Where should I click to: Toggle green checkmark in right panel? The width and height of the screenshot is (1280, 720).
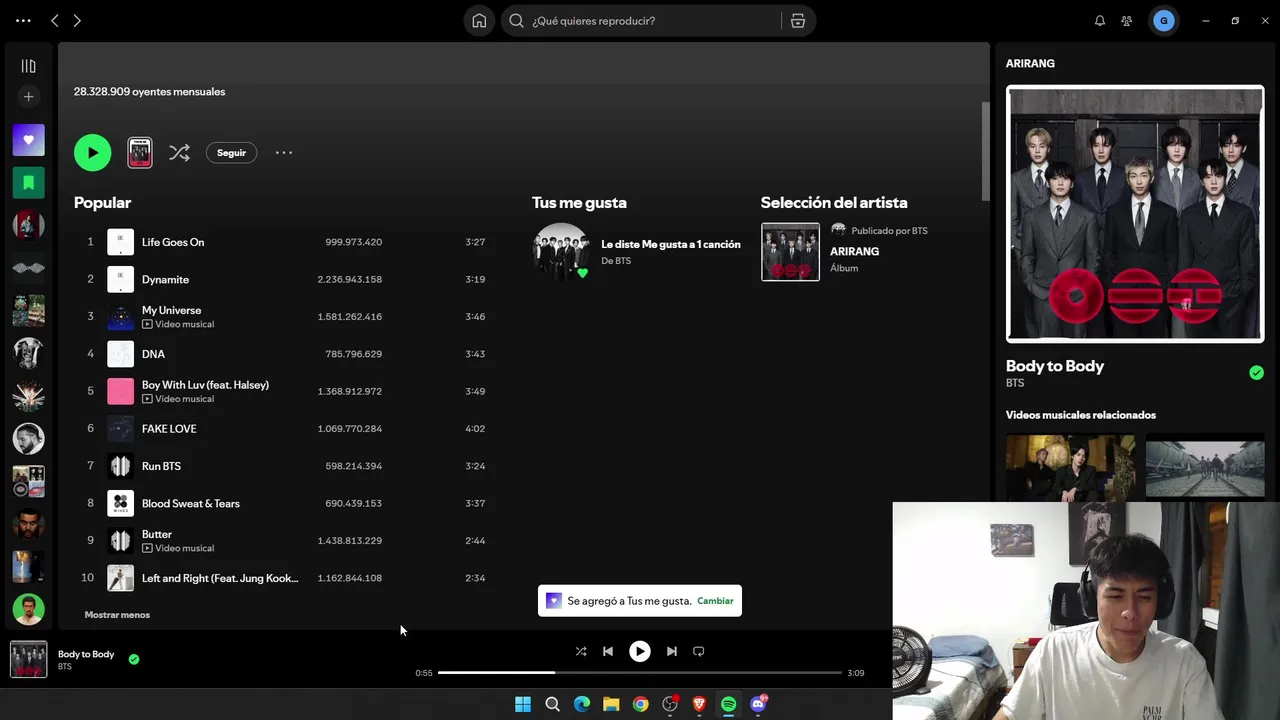1256,373
